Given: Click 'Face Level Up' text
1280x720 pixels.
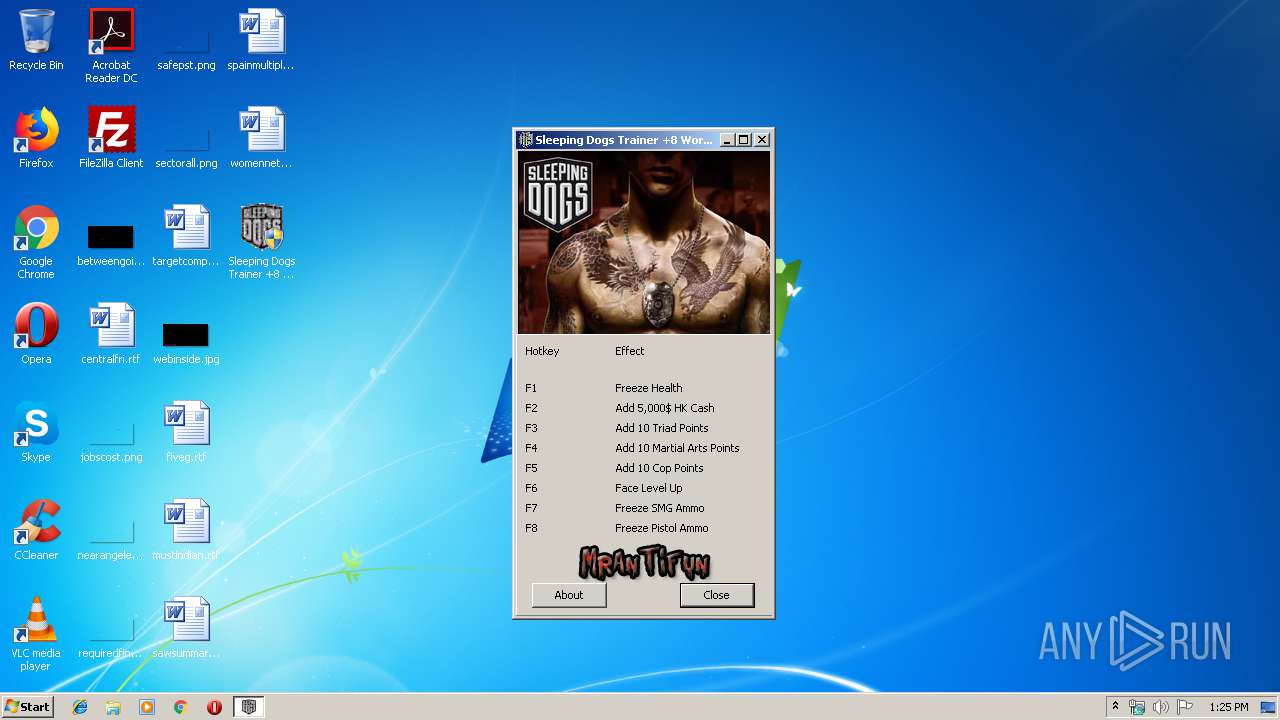Looking at the screenshot, I should click(x=649, y=488).
